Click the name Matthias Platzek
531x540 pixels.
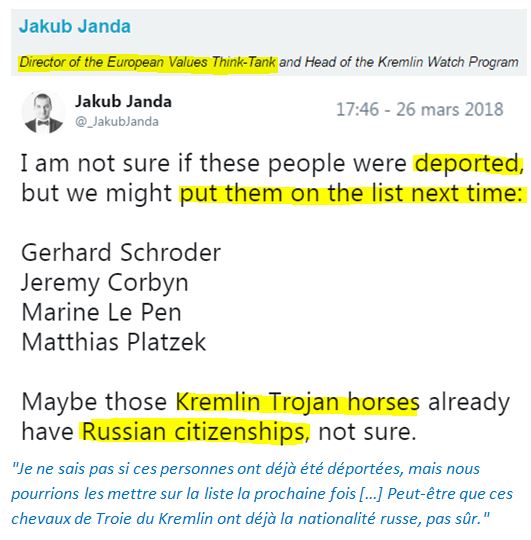coord(114,342)
